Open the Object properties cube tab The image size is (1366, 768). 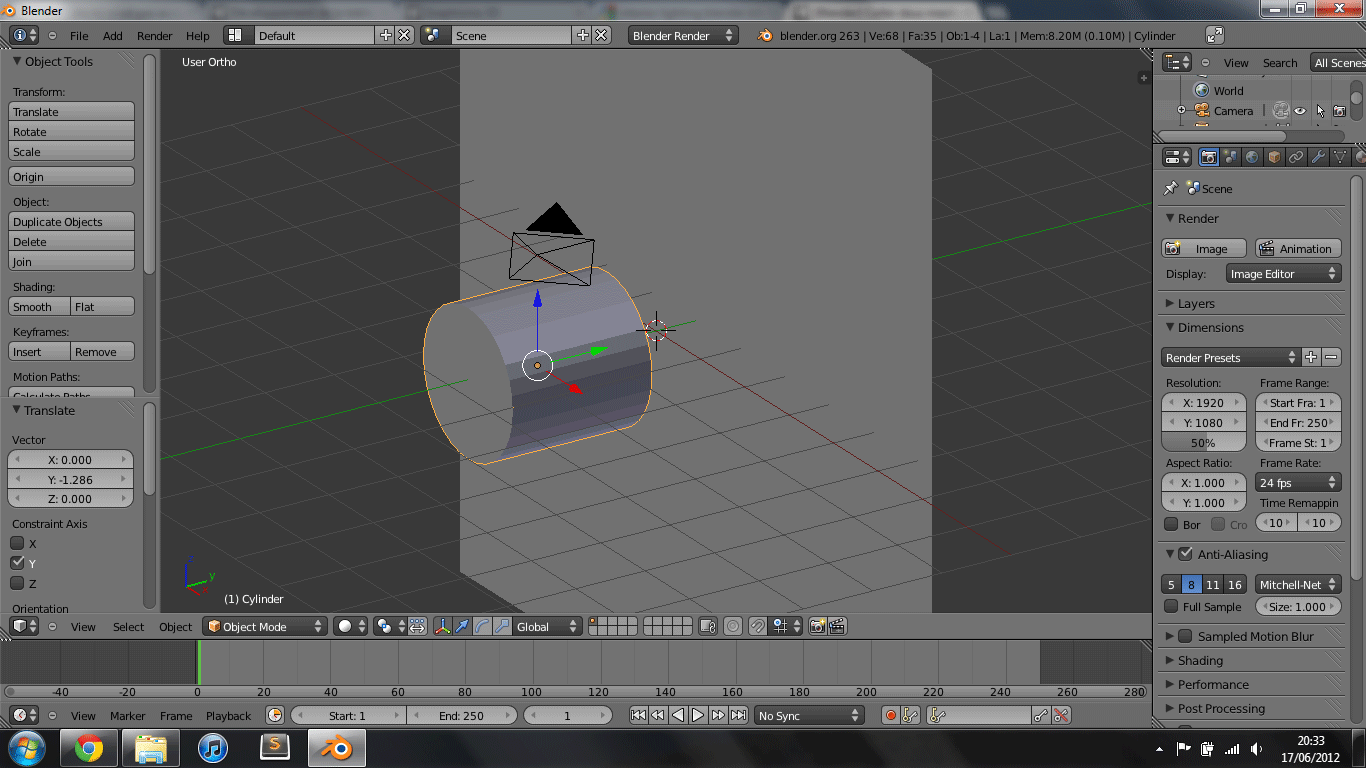1275,157
